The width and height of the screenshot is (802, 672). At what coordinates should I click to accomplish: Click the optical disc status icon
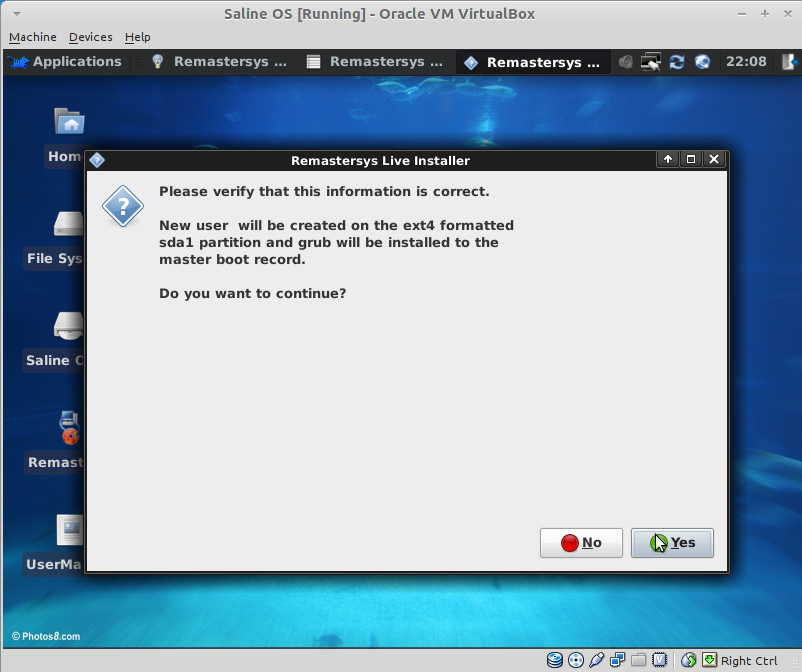[x=576, y=660]
